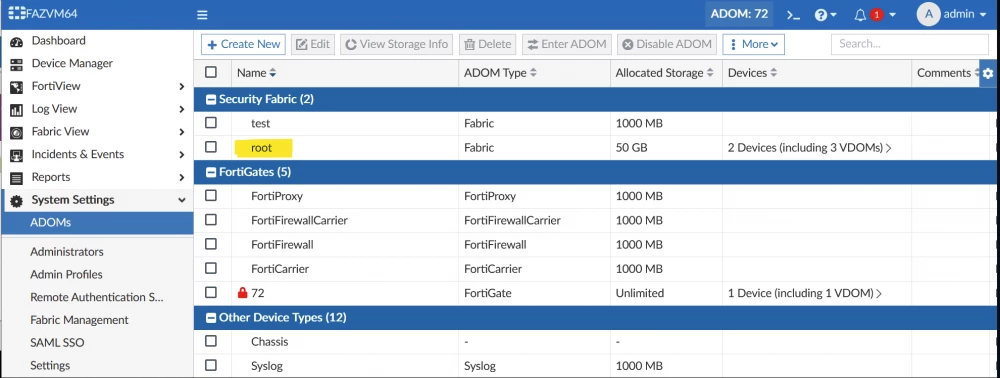Expand the FortiView submenu chevron

point(182,87)
